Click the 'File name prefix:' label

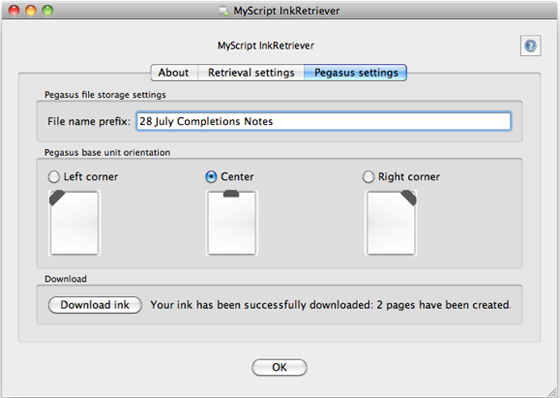click(x=89, y=121)
